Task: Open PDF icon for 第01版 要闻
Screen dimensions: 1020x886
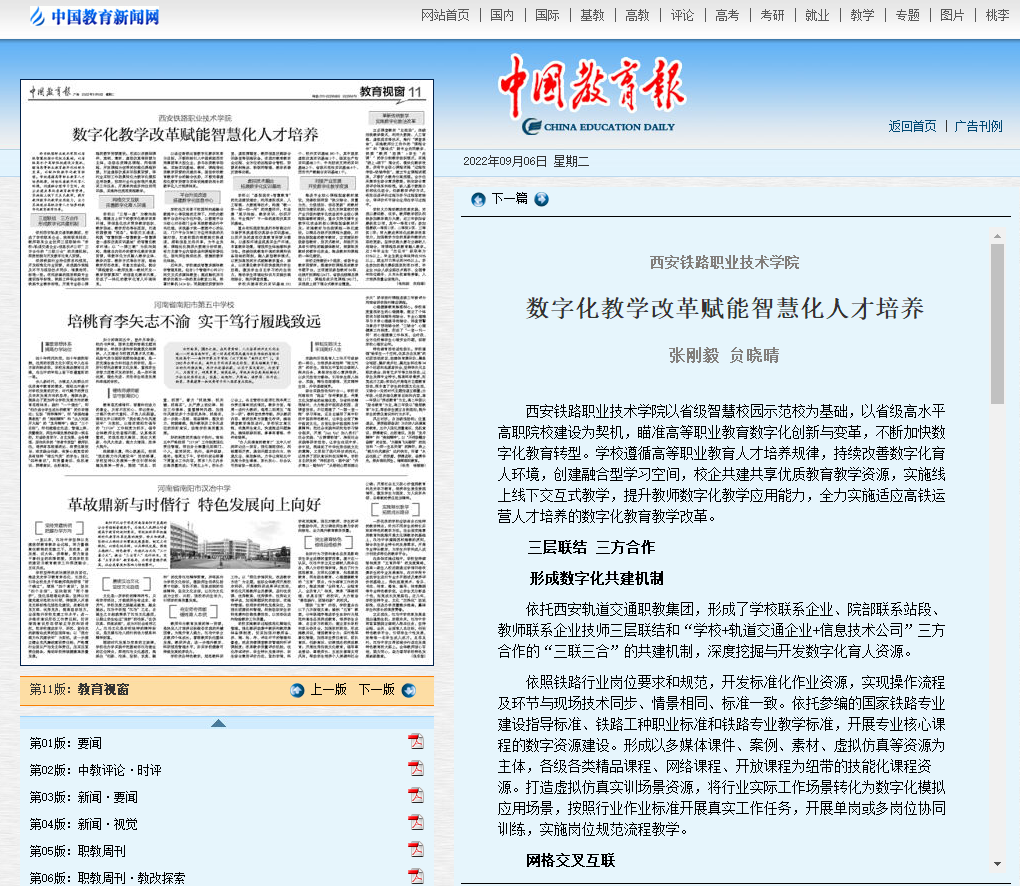Action: point(416,742)
